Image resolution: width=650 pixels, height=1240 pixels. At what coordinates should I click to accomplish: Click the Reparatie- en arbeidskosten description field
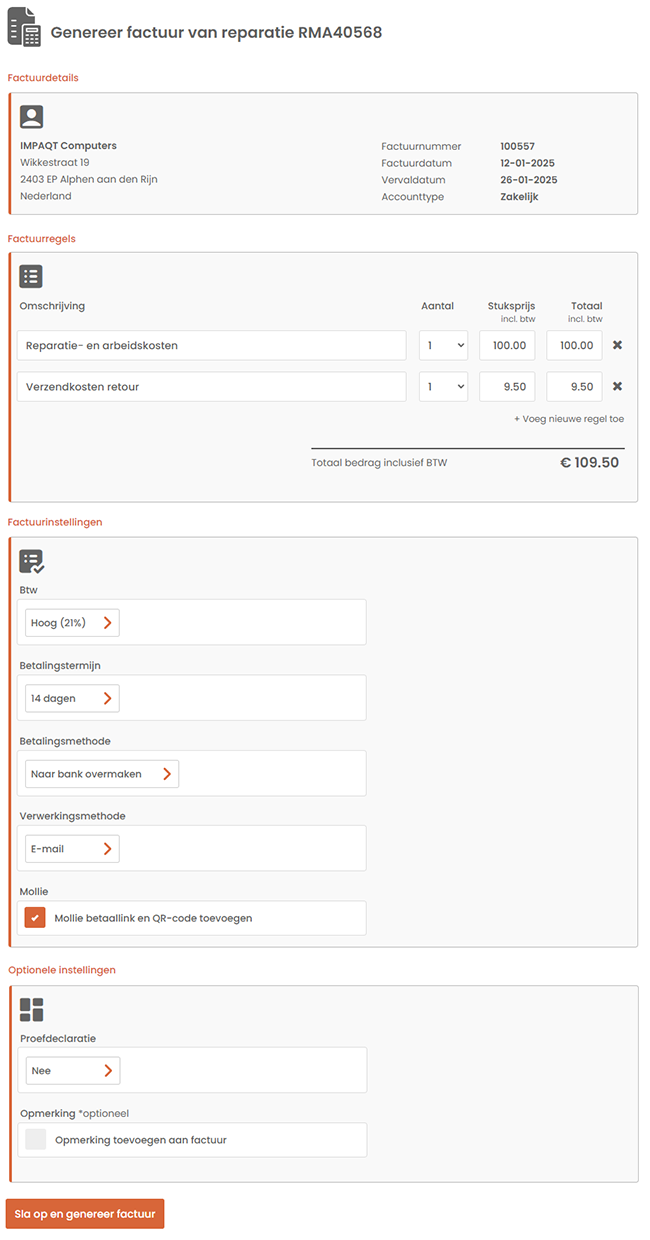click(x=211, y=345)
